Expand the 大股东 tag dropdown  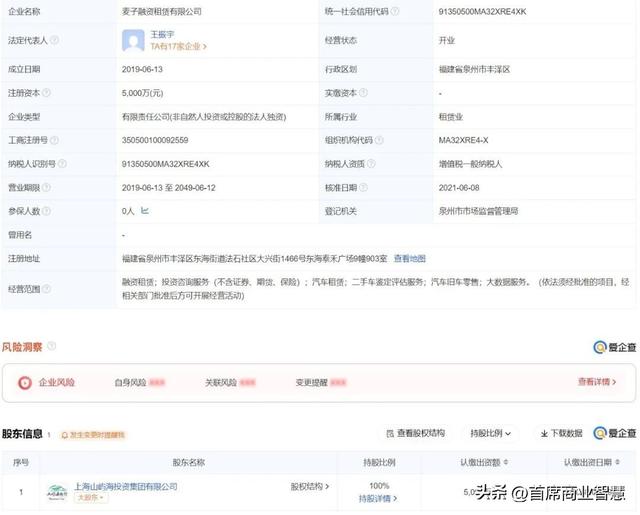[x=91, y=497]
